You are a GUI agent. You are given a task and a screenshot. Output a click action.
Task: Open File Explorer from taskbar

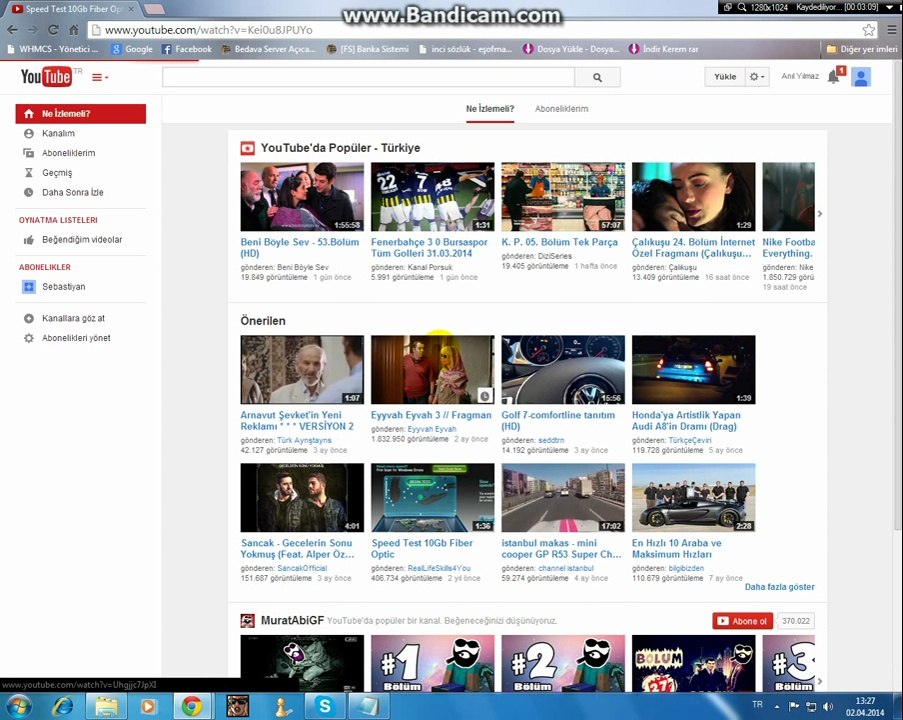pos(107,706)
